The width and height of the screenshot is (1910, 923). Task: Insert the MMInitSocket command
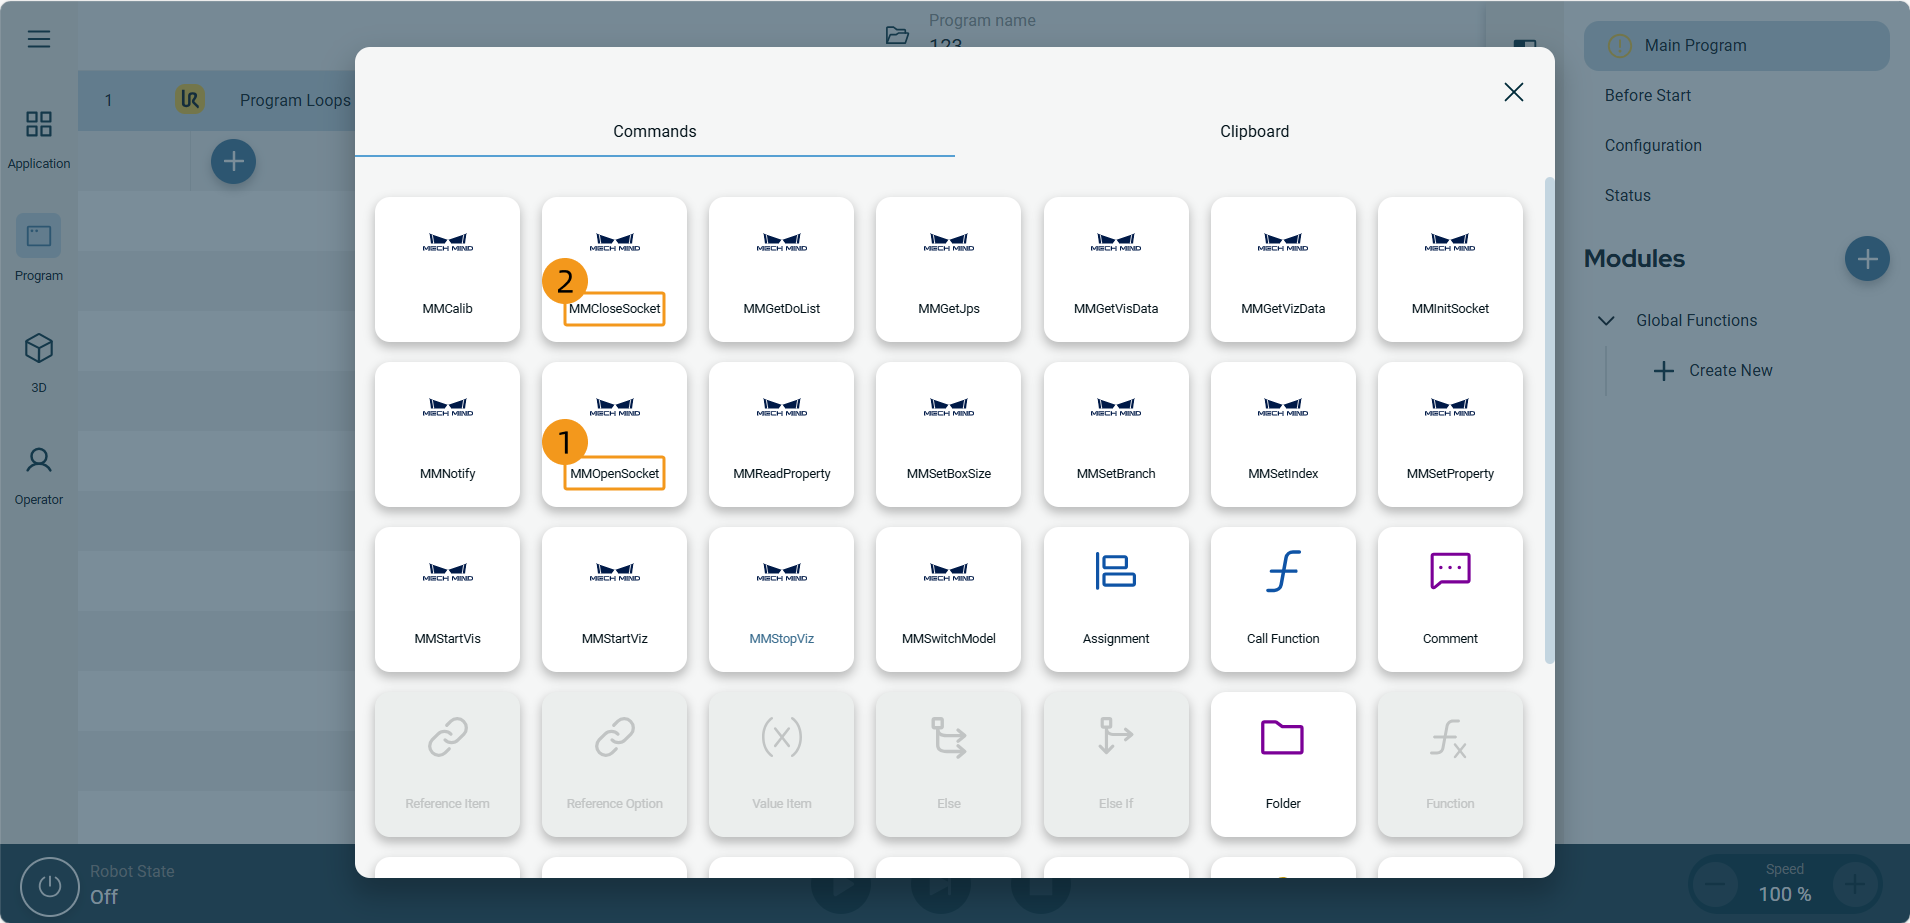point(1450,270)
